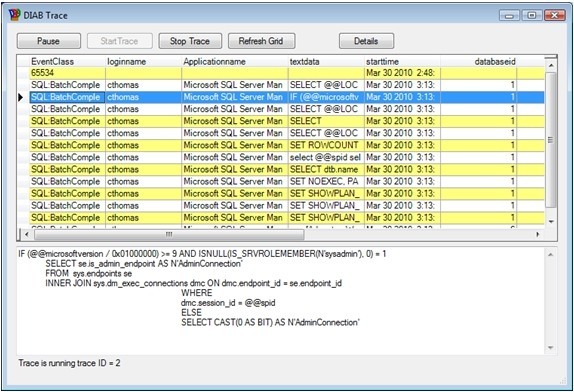Click the 'Trace is running trace ID = 2' status text
The height and width of the screenshot is (392, 574).
click(70, 363)
